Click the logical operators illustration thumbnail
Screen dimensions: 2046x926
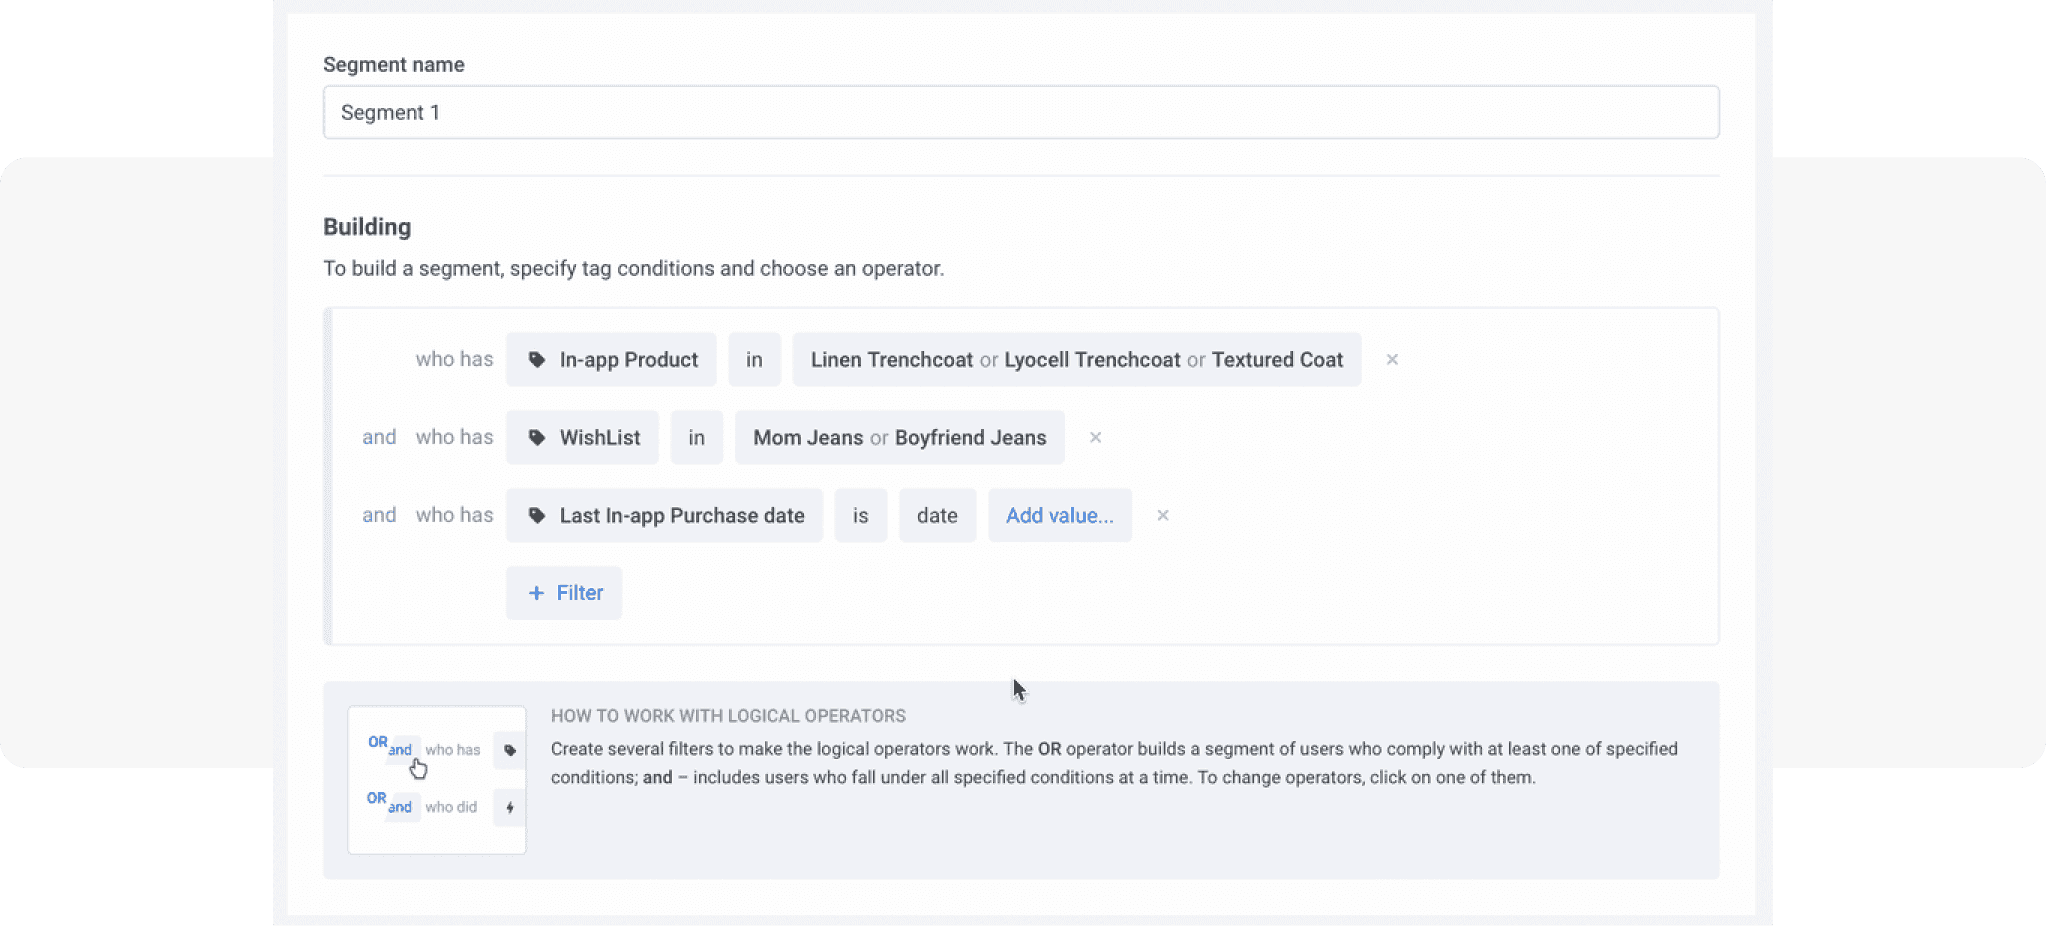point(437,780)
